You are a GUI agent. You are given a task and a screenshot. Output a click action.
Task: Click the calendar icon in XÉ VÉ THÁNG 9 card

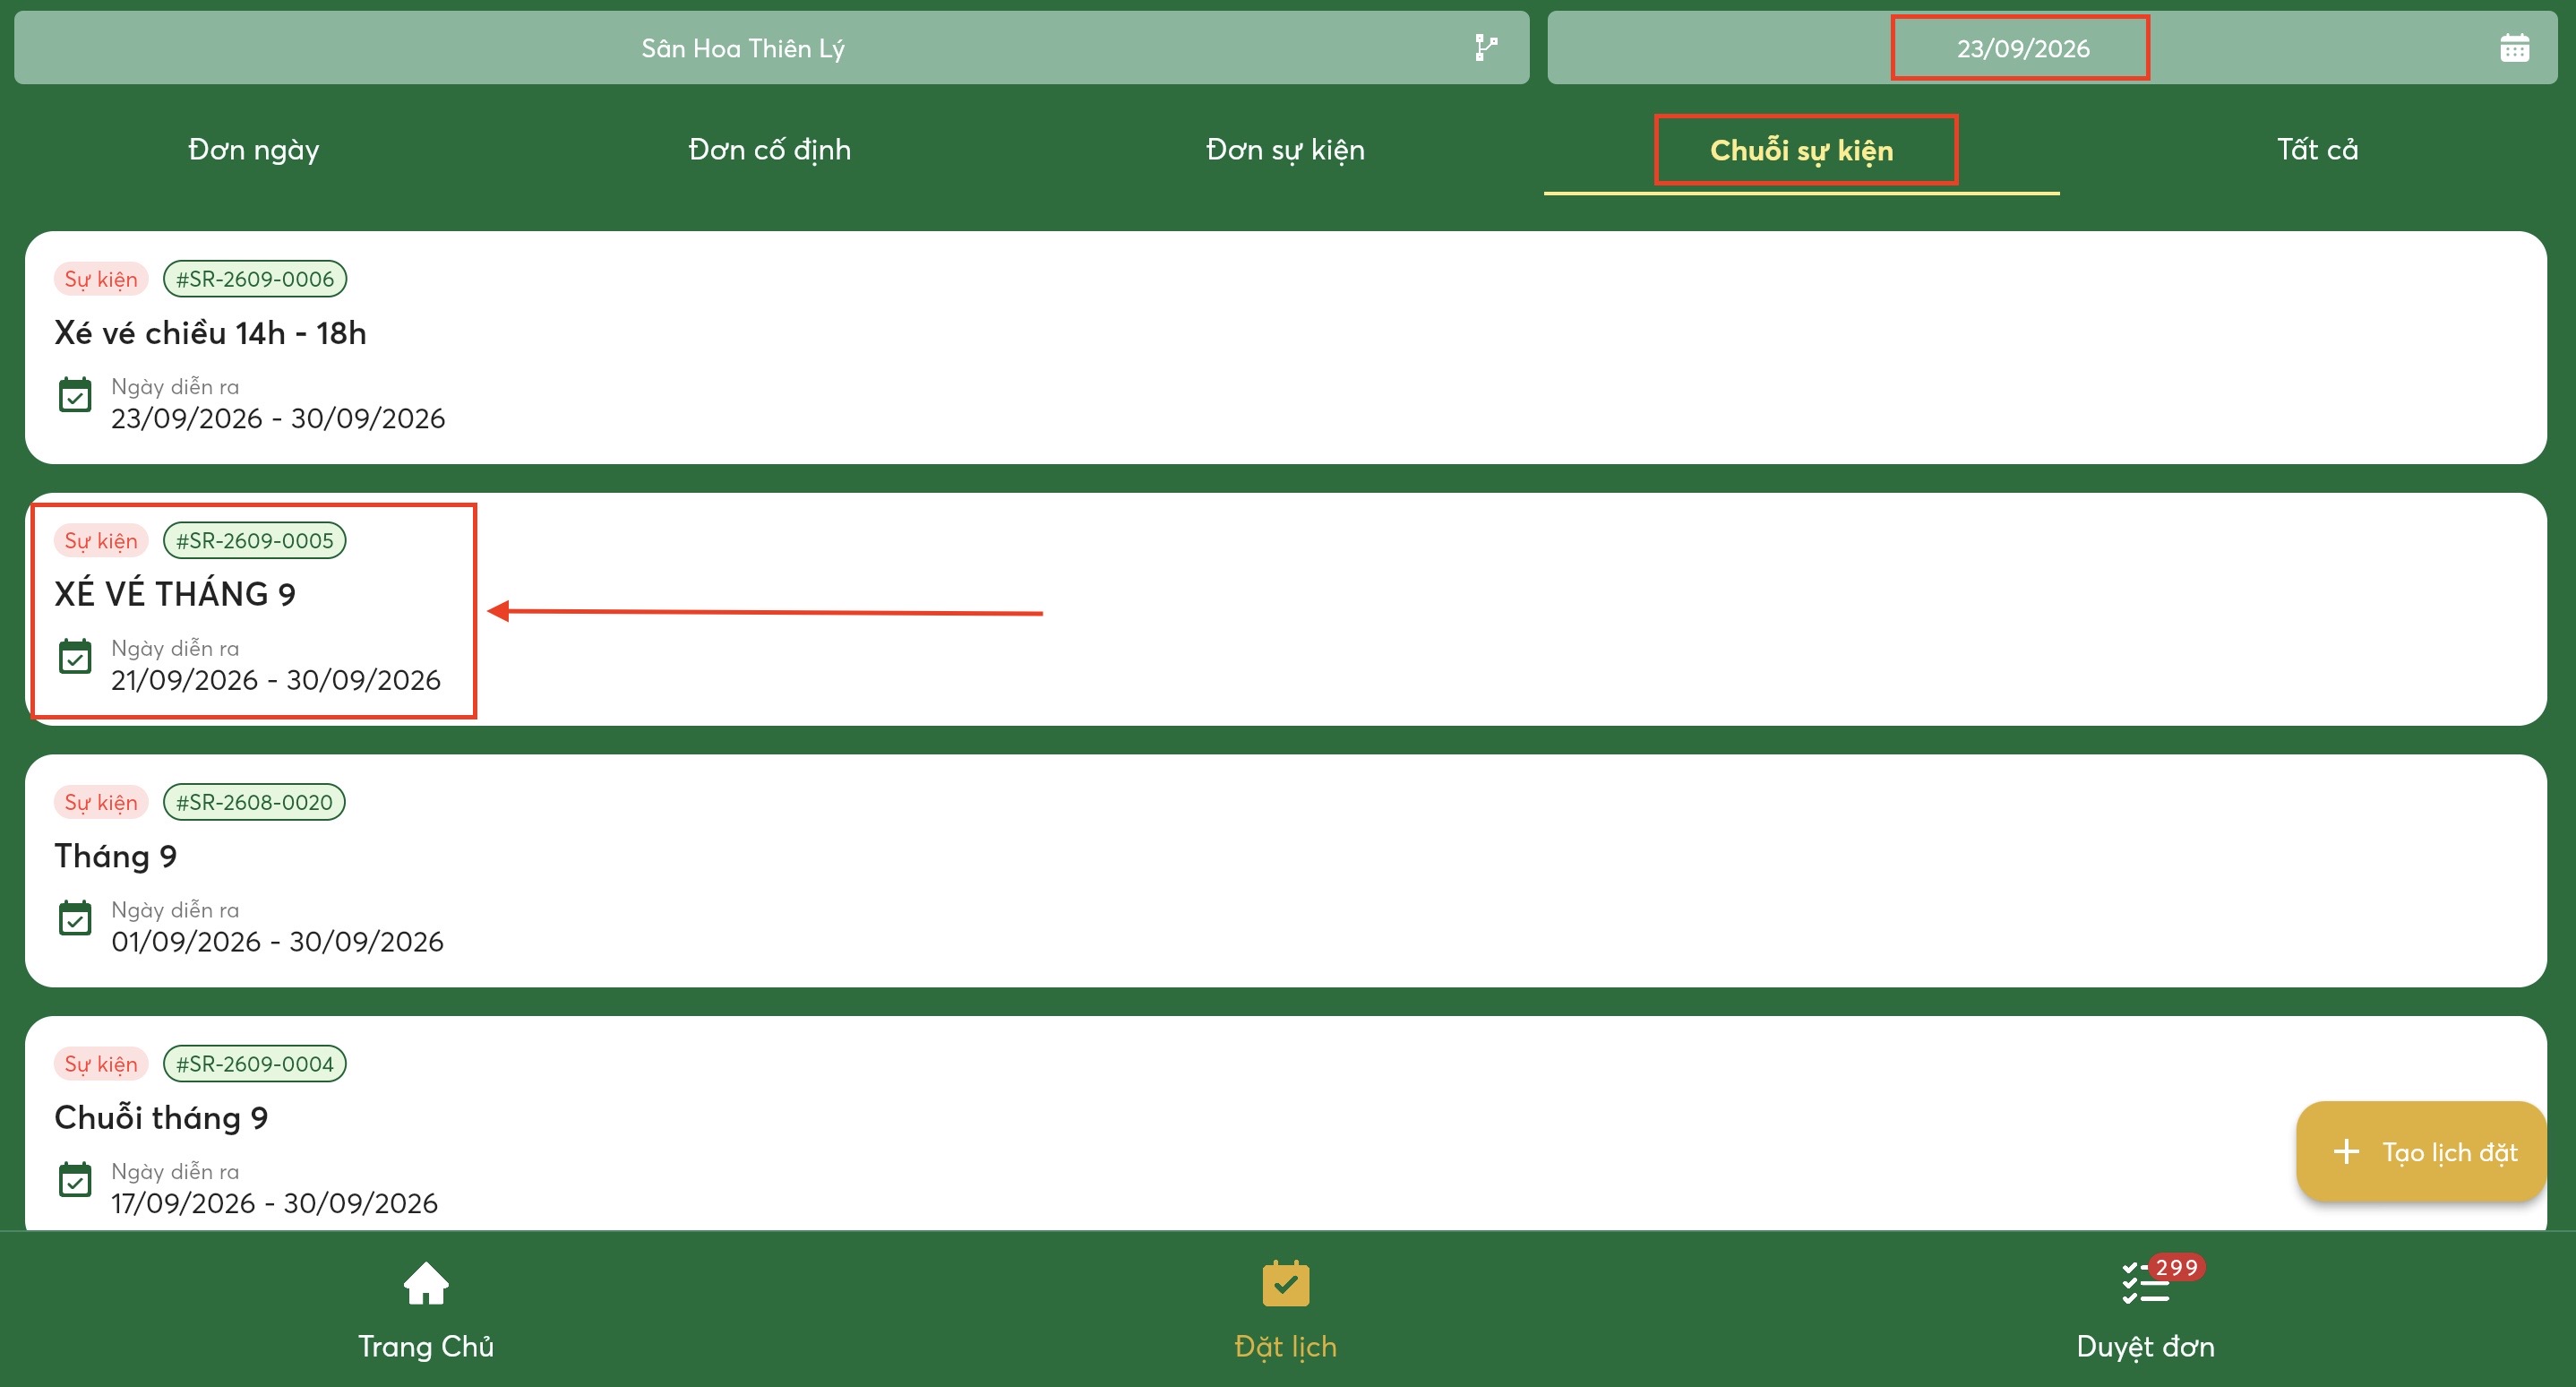point(75,657)
